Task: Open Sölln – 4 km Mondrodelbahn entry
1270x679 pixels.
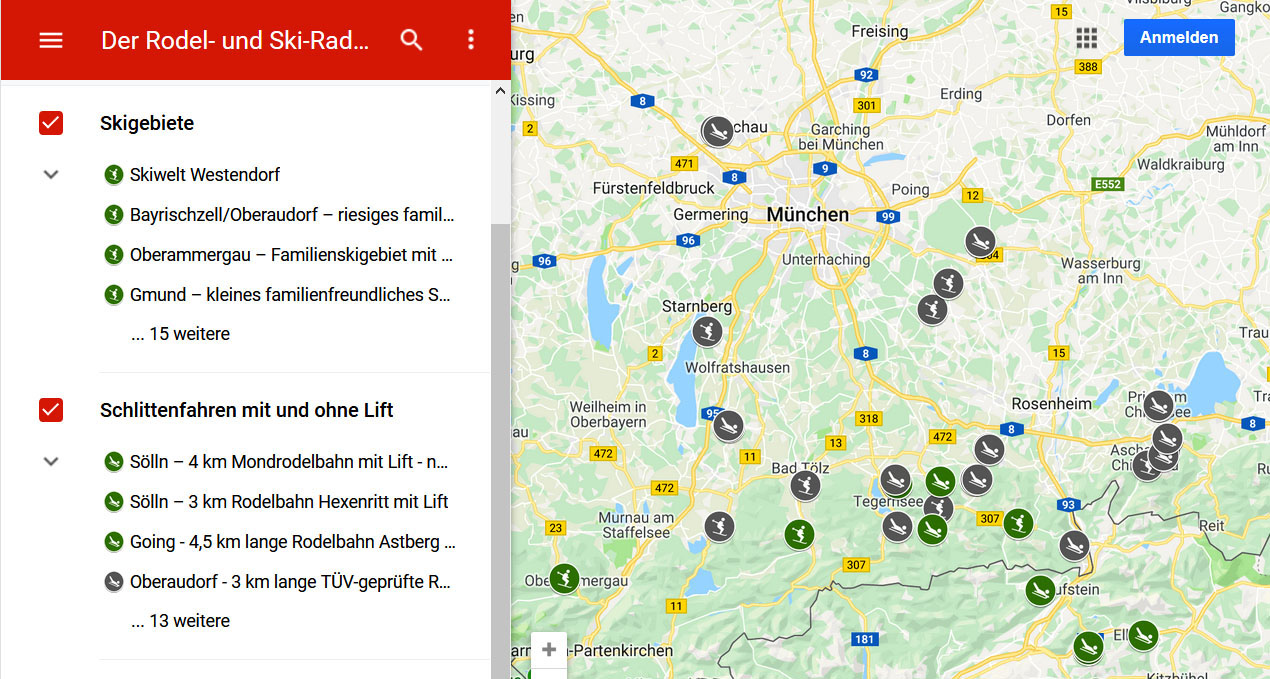Action: (x=276, y=462)
